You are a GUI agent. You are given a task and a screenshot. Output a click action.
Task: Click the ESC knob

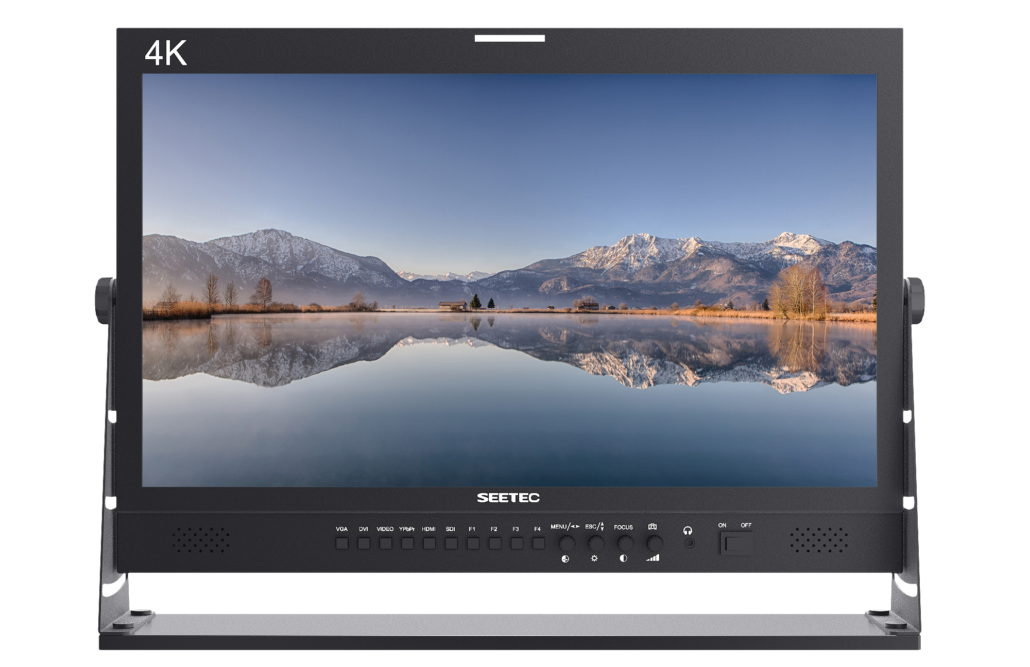point(595,542)
